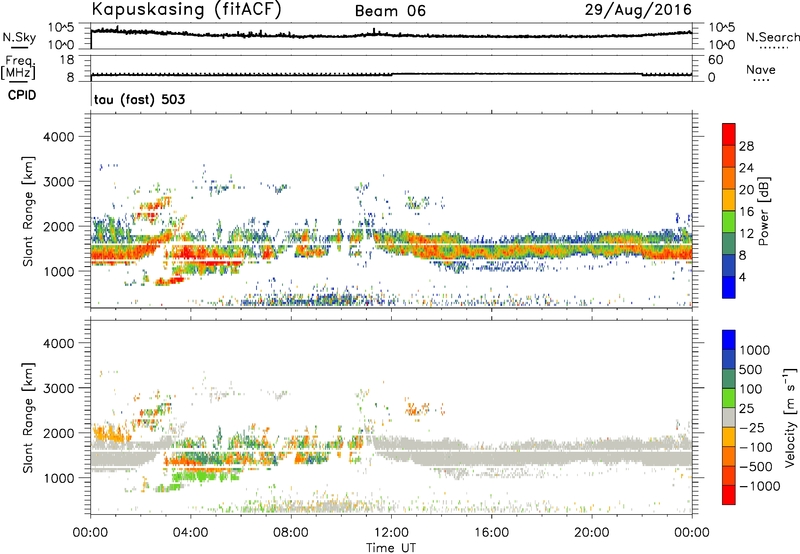This screenshot has width=800, height=554.
Task: Click the frequency trace line in the Freq panel
Action: click(x=391, y=74)
